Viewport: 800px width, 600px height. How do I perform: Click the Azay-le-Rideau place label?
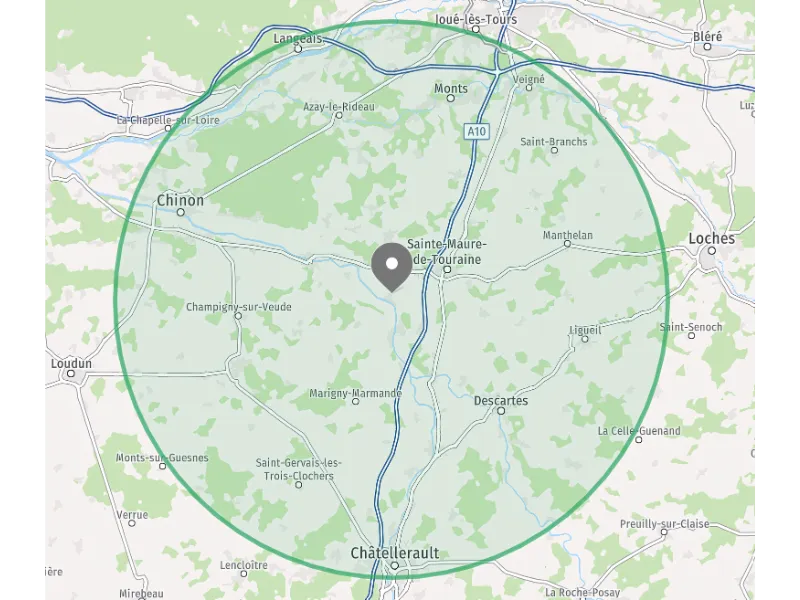(x=339, y=107)
